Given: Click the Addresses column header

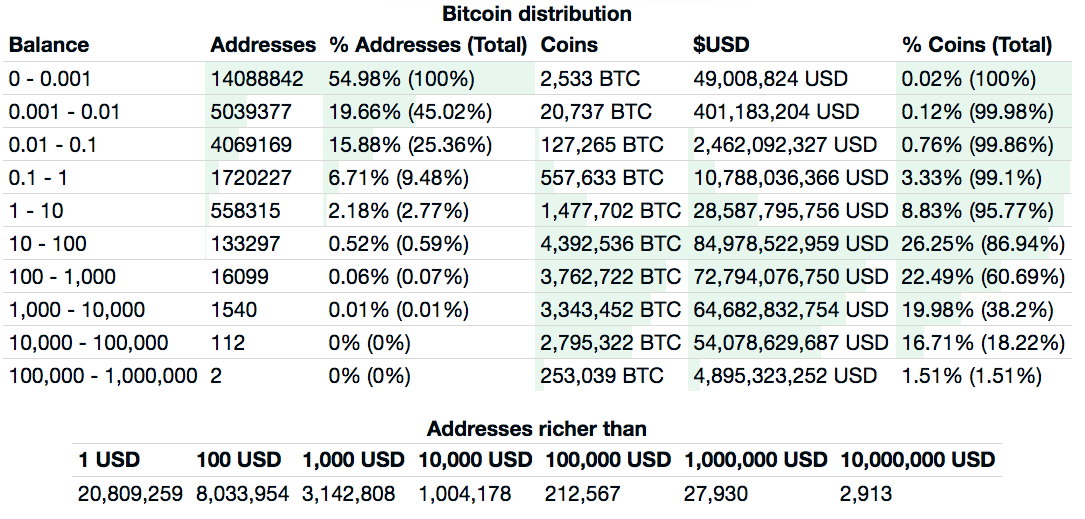Looking at the screenshot, I should (263, 45).
